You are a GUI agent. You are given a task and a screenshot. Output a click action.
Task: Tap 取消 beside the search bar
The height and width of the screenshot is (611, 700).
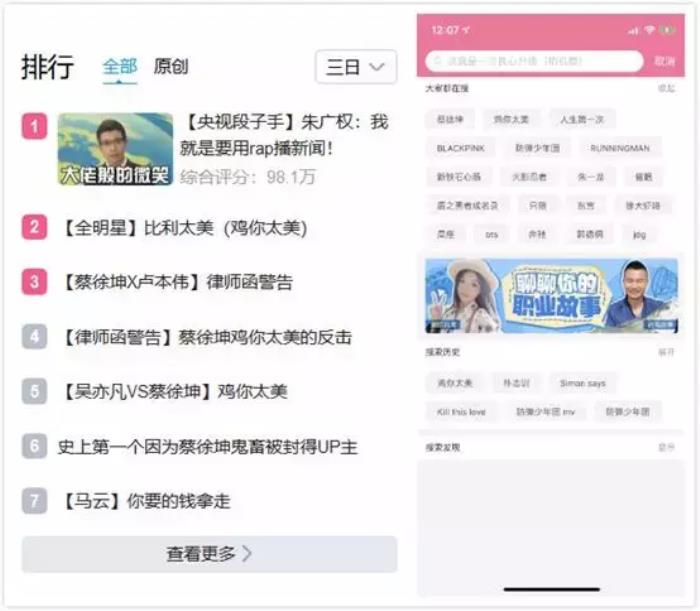tap(664, 61)
